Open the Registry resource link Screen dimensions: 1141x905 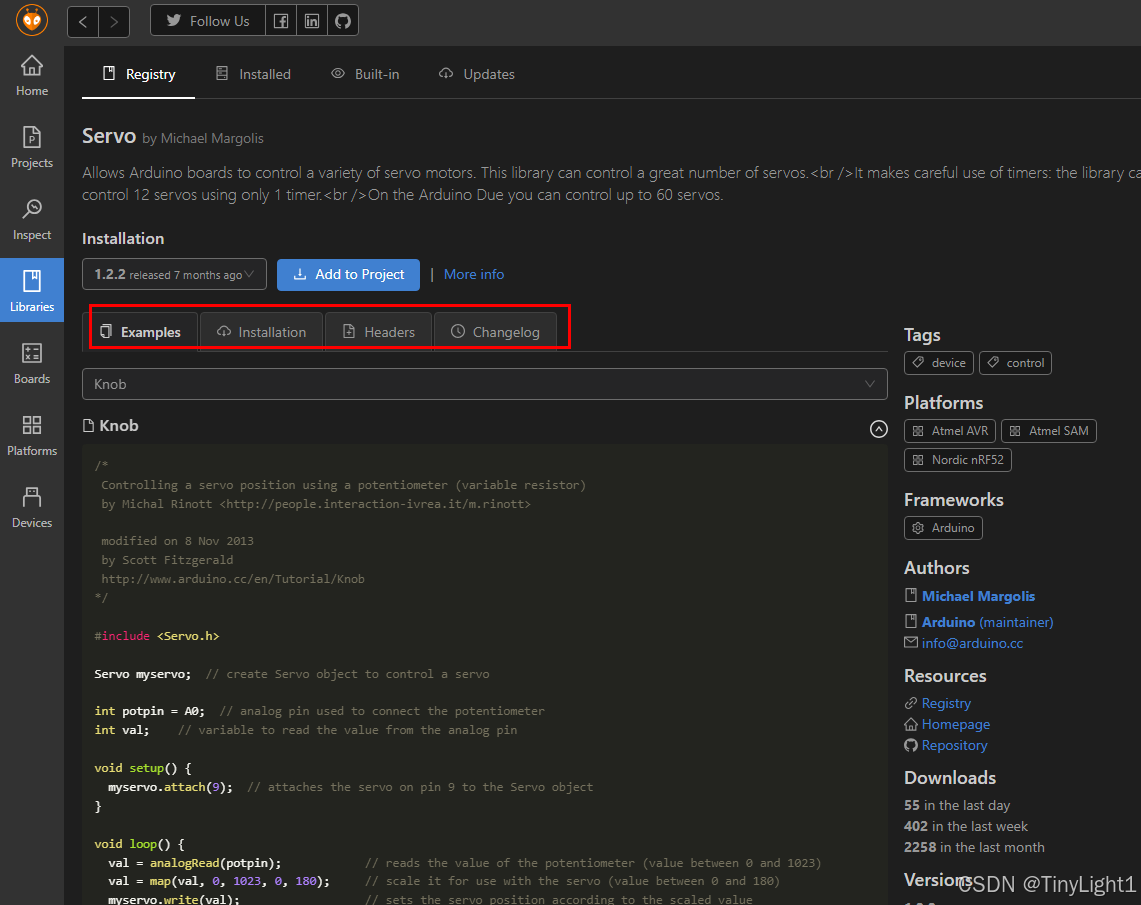coord(946,703)
